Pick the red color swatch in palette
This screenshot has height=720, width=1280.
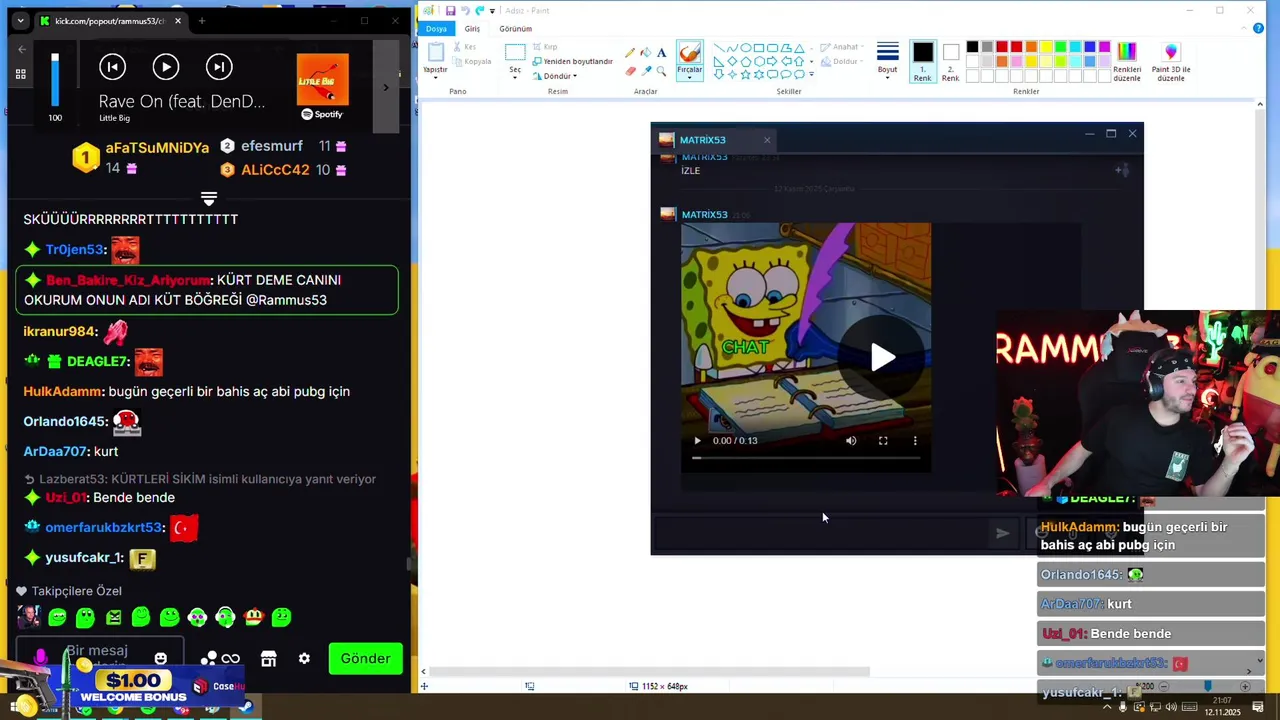tap(1016, 47)
